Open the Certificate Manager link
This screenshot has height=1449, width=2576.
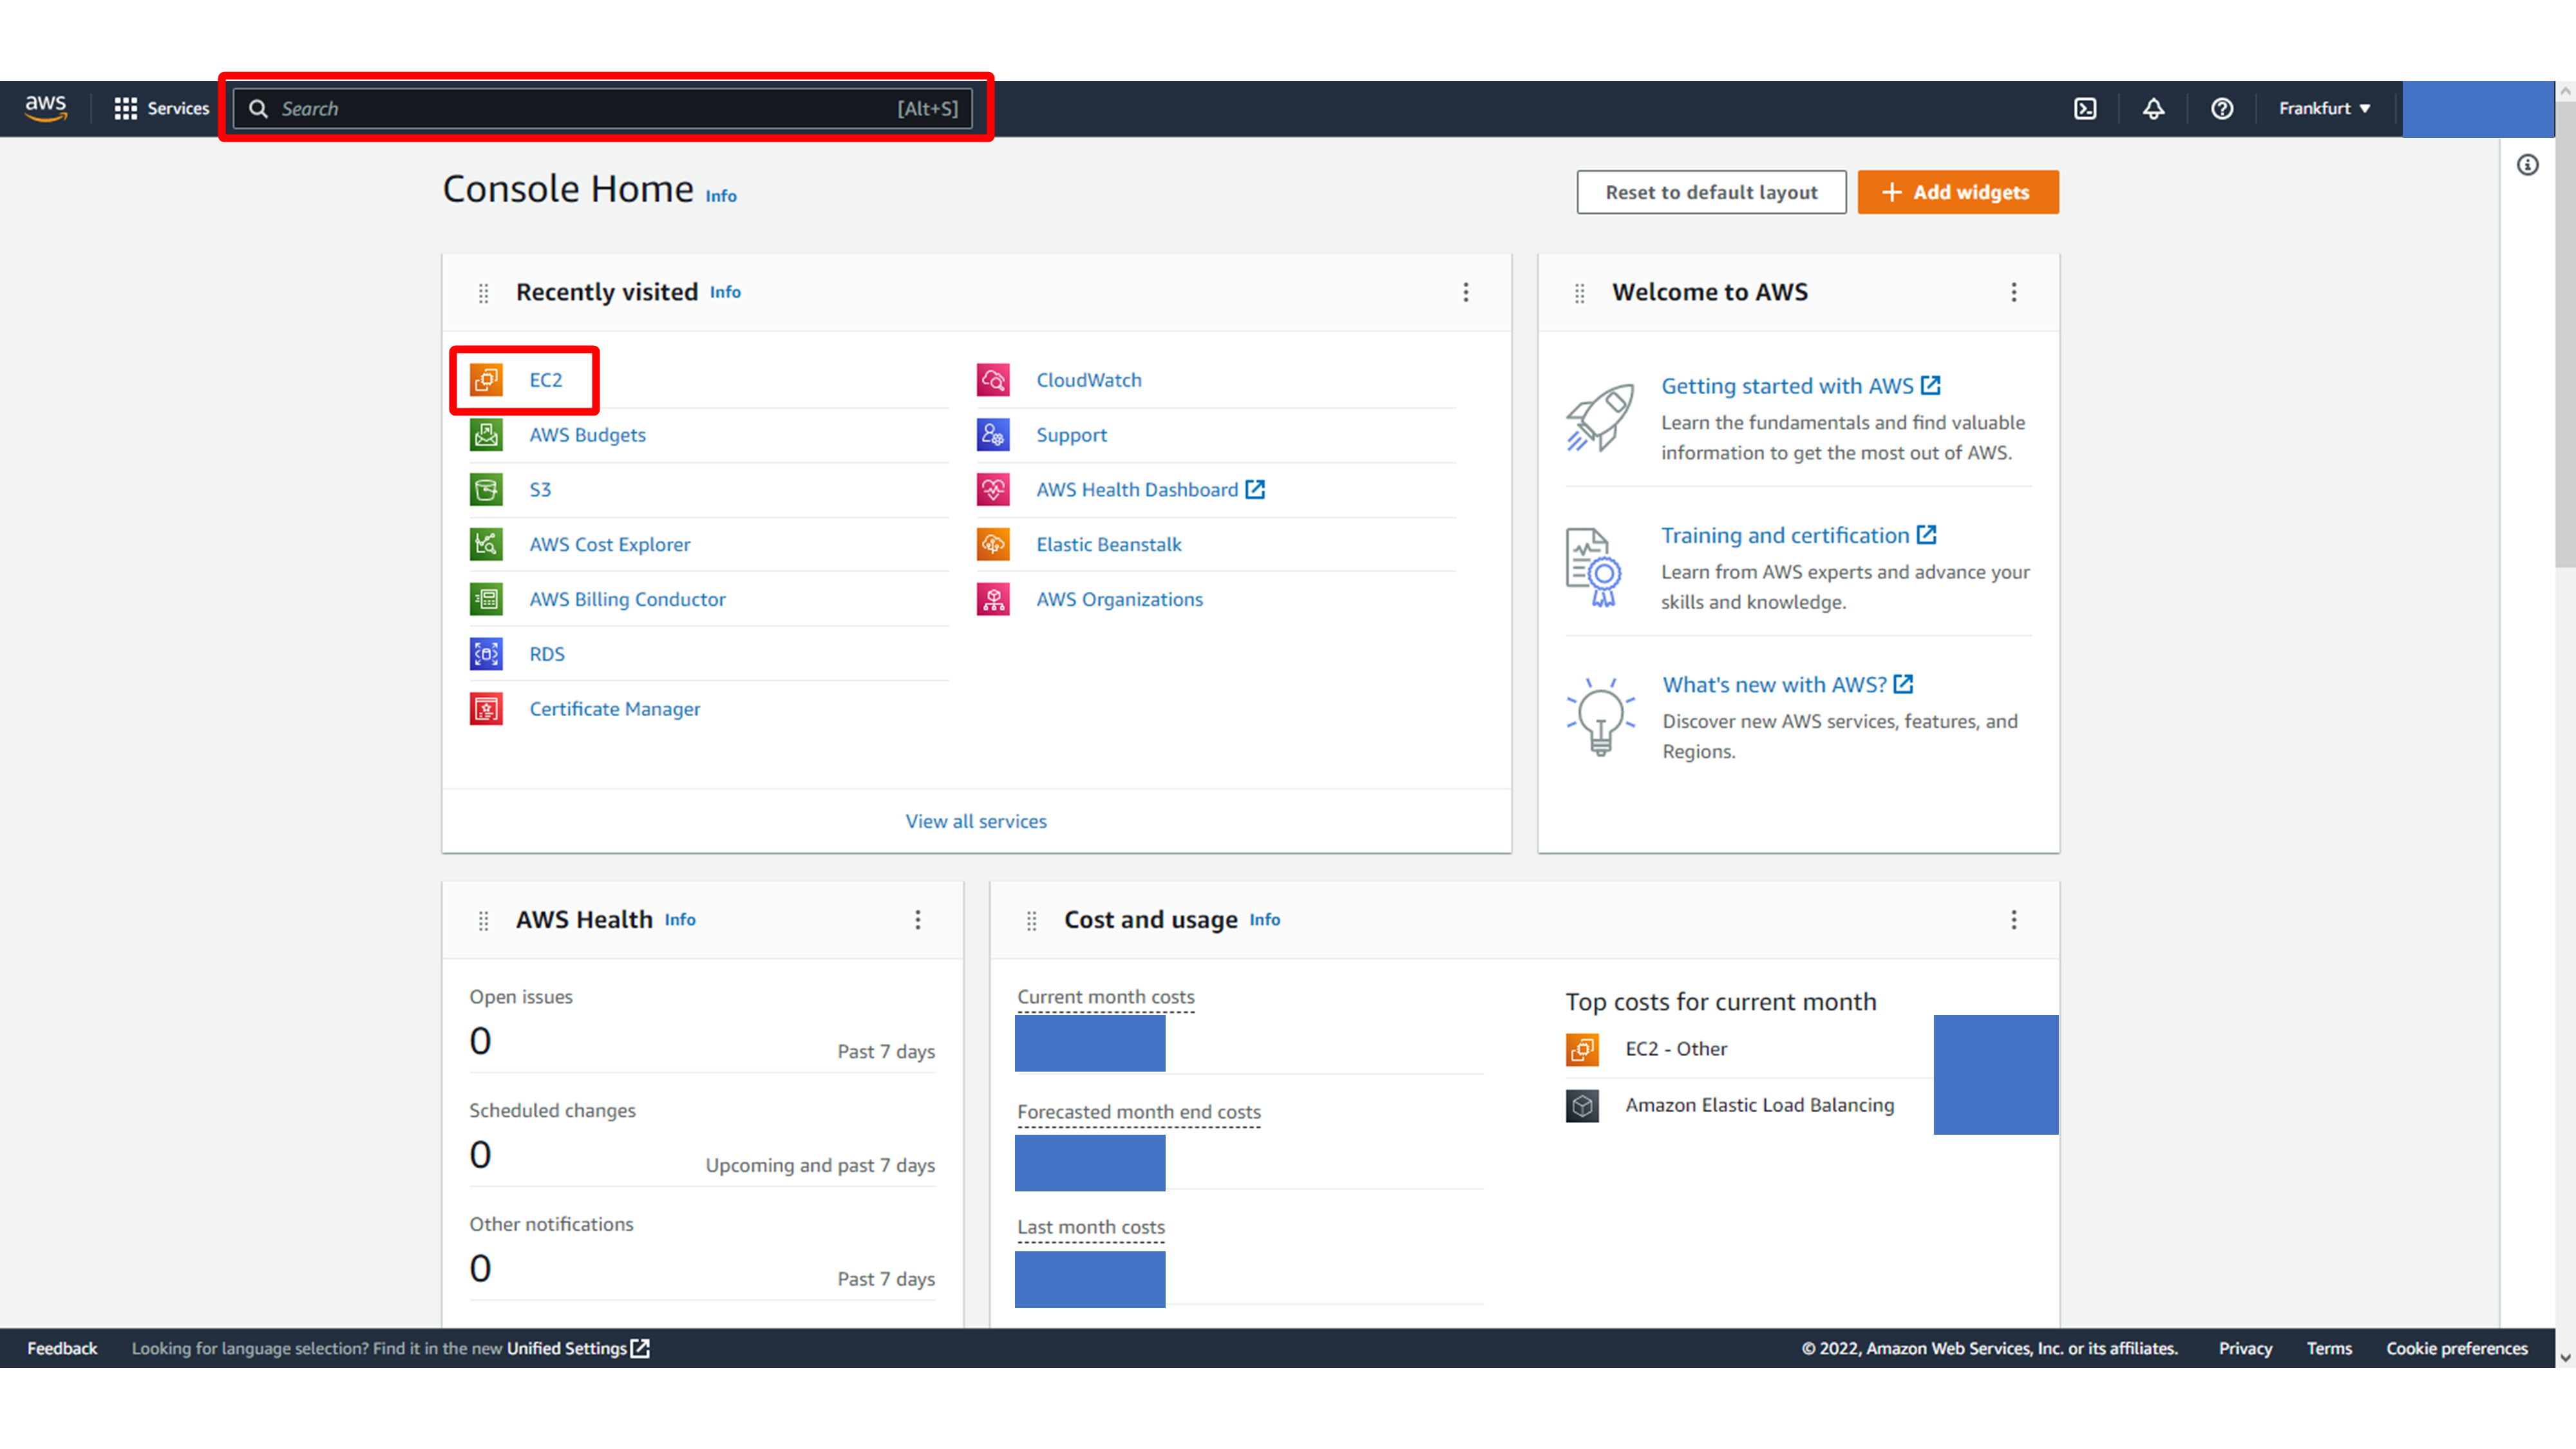pyautogui.click(x=615, y=709)
